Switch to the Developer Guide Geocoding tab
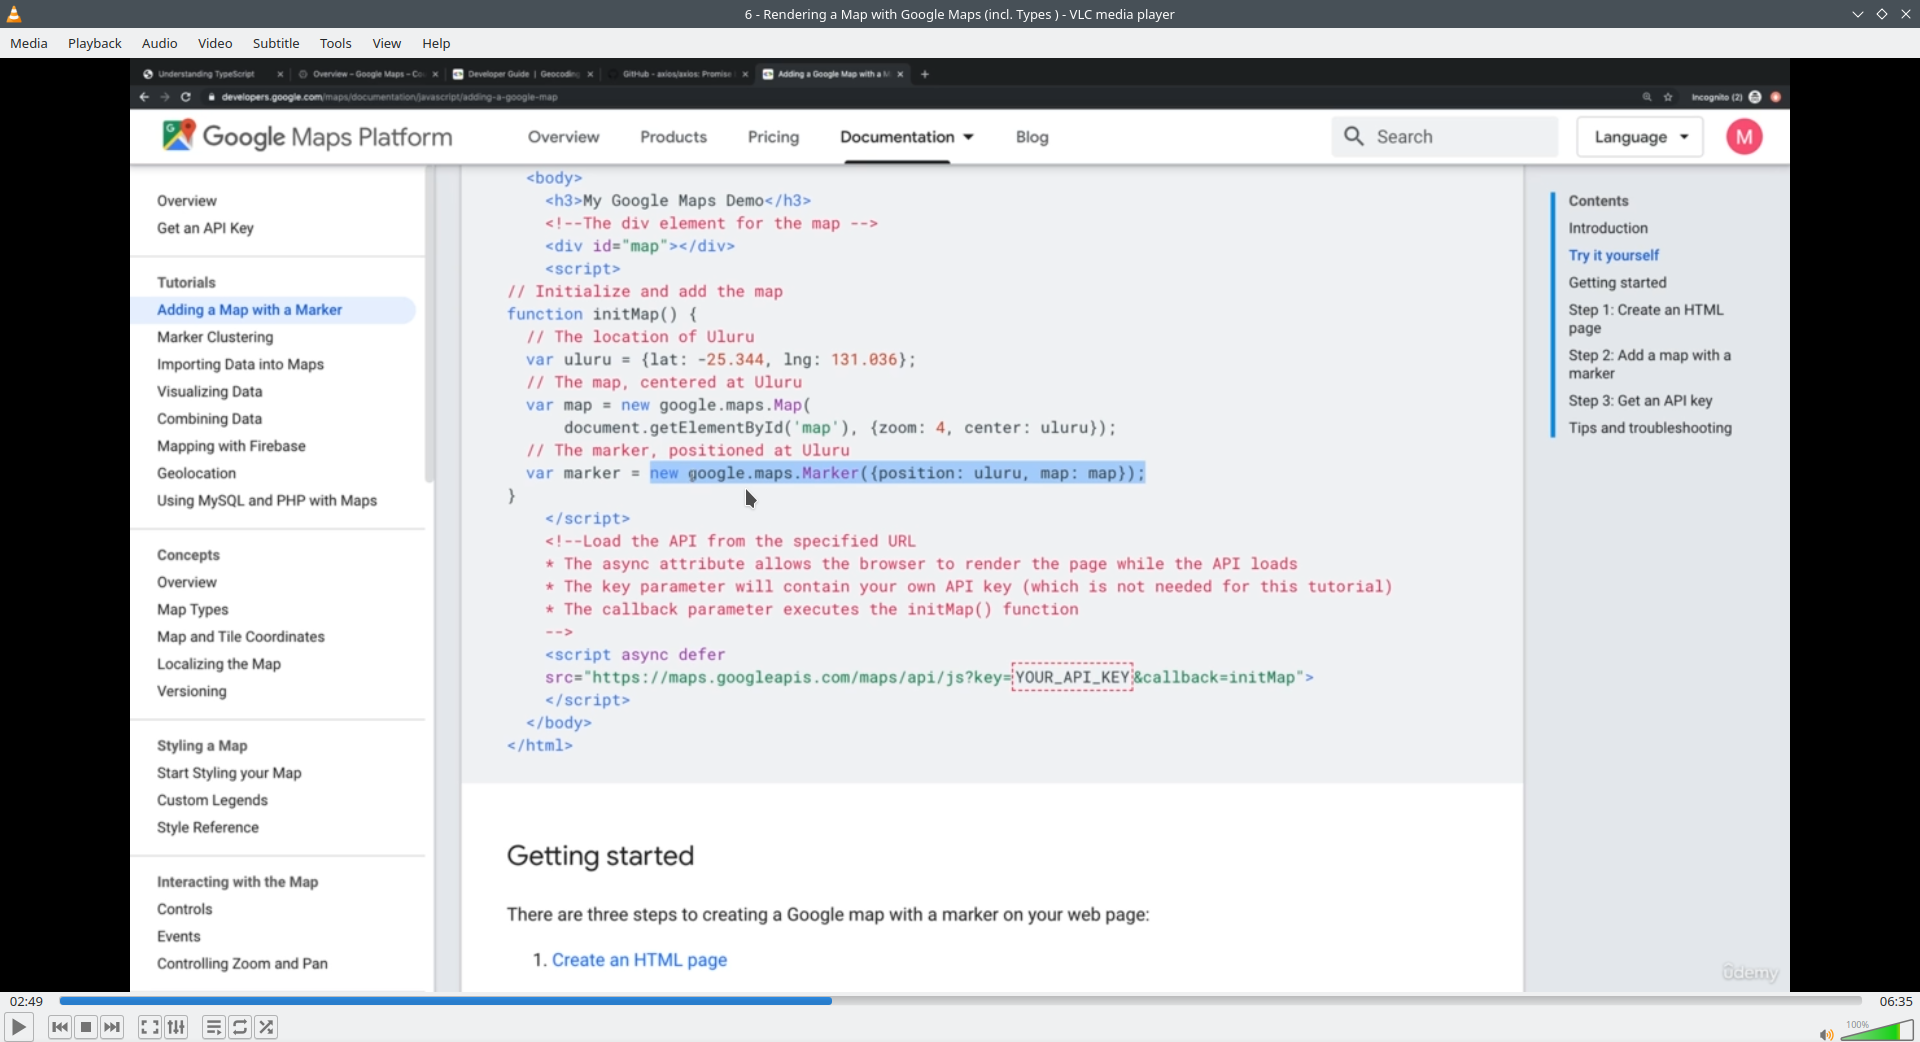The image size is (1920, 1042). pos(524,74)
